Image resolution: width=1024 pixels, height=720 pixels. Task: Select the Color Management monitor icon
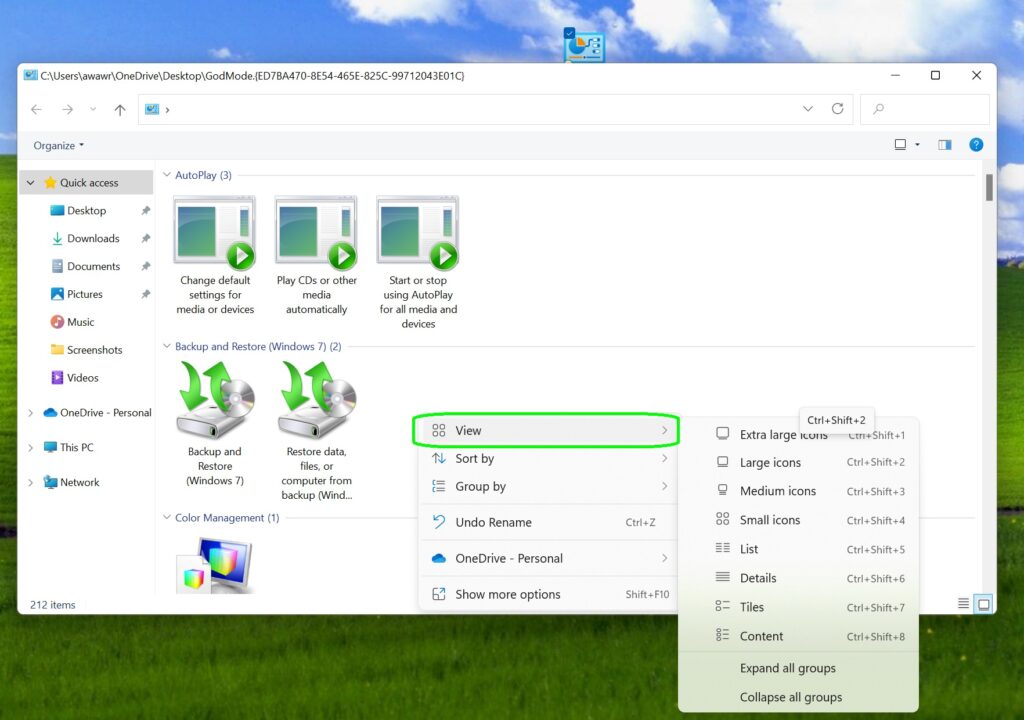215,565
